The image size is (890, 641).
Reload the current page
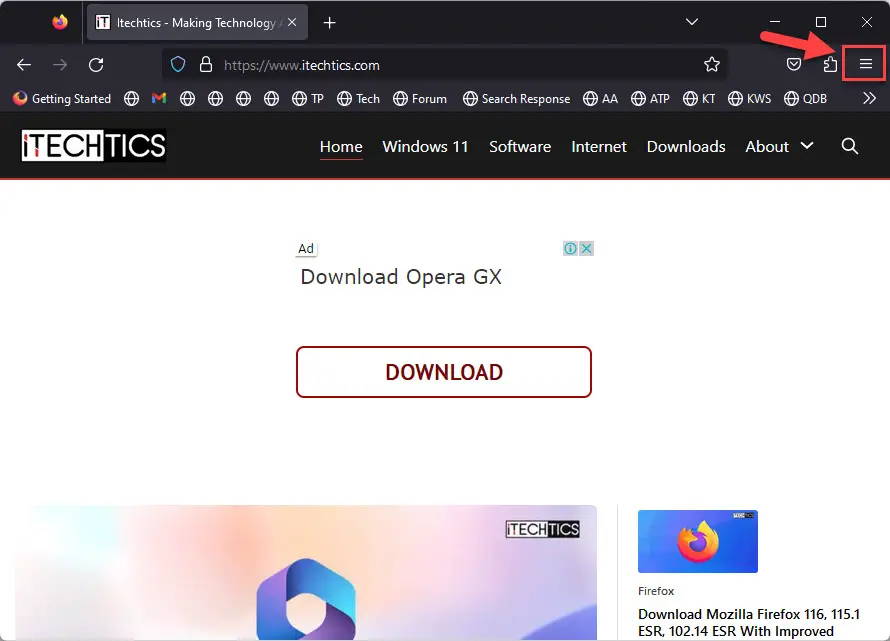[x=96, y=65]
